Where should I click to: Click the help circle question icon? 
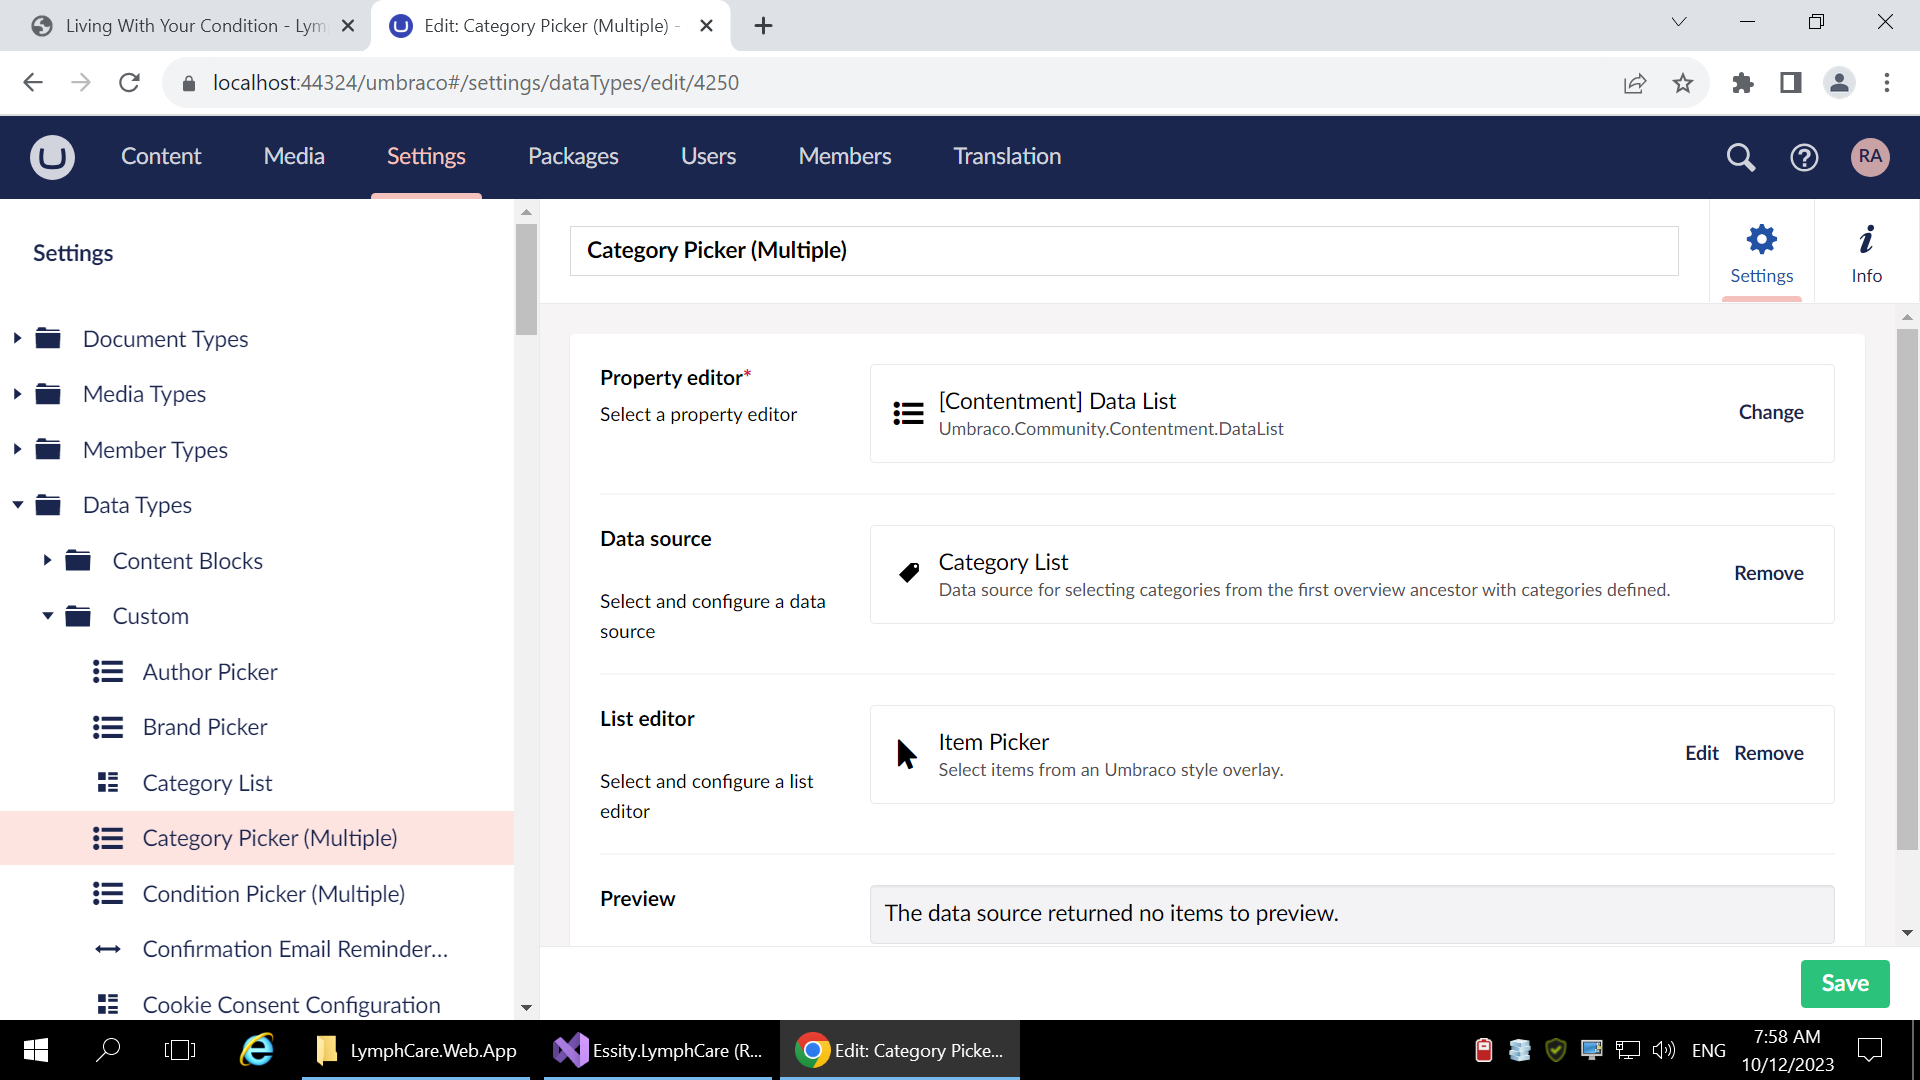(x=1804, y=157)
